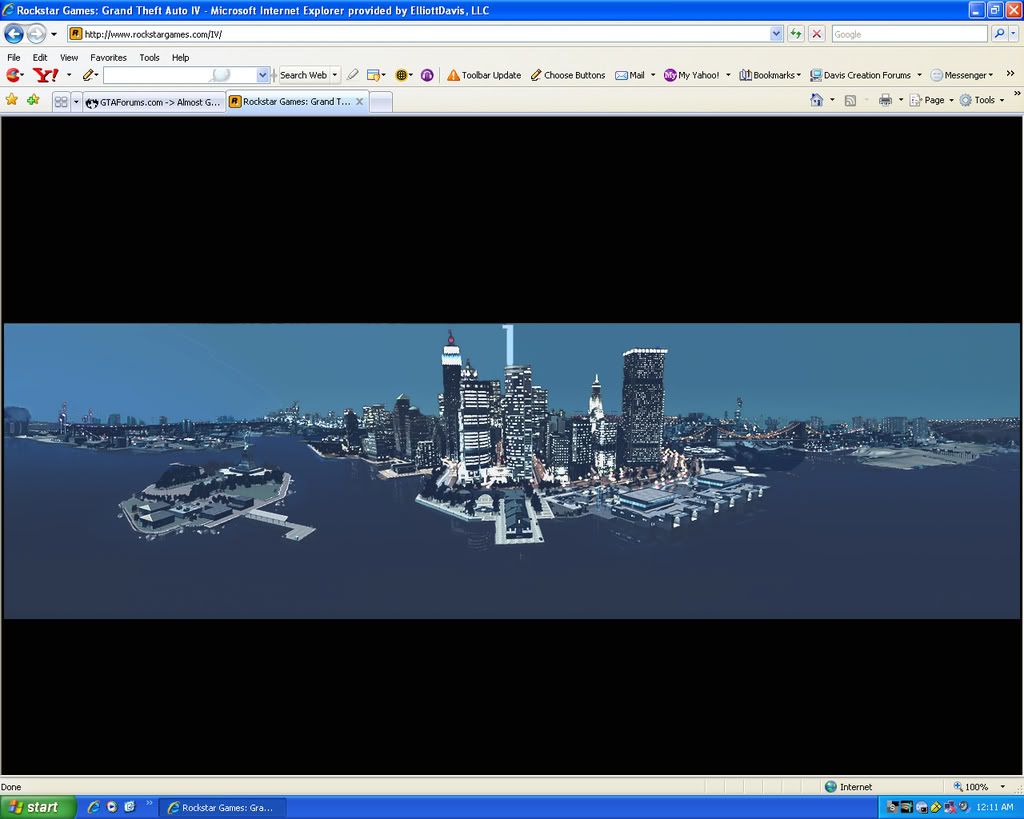Image resolution: width=1024 pixels, height=819 pixels.
Task: Click the Yahoo! logo on toolbar
Action: [x=46, y=75]
